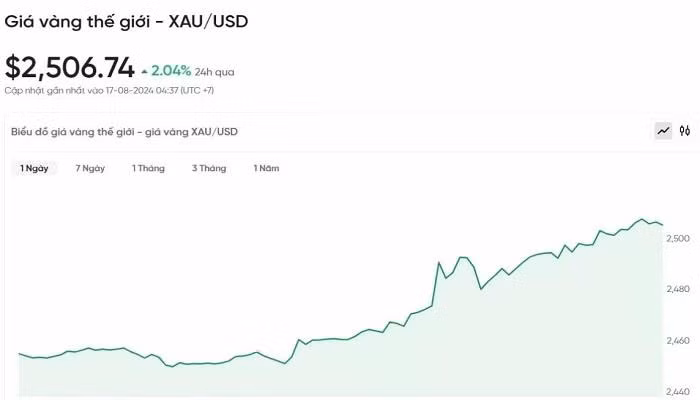
Task: Click the 2.04% change value
Action: (x=171, y=71)
